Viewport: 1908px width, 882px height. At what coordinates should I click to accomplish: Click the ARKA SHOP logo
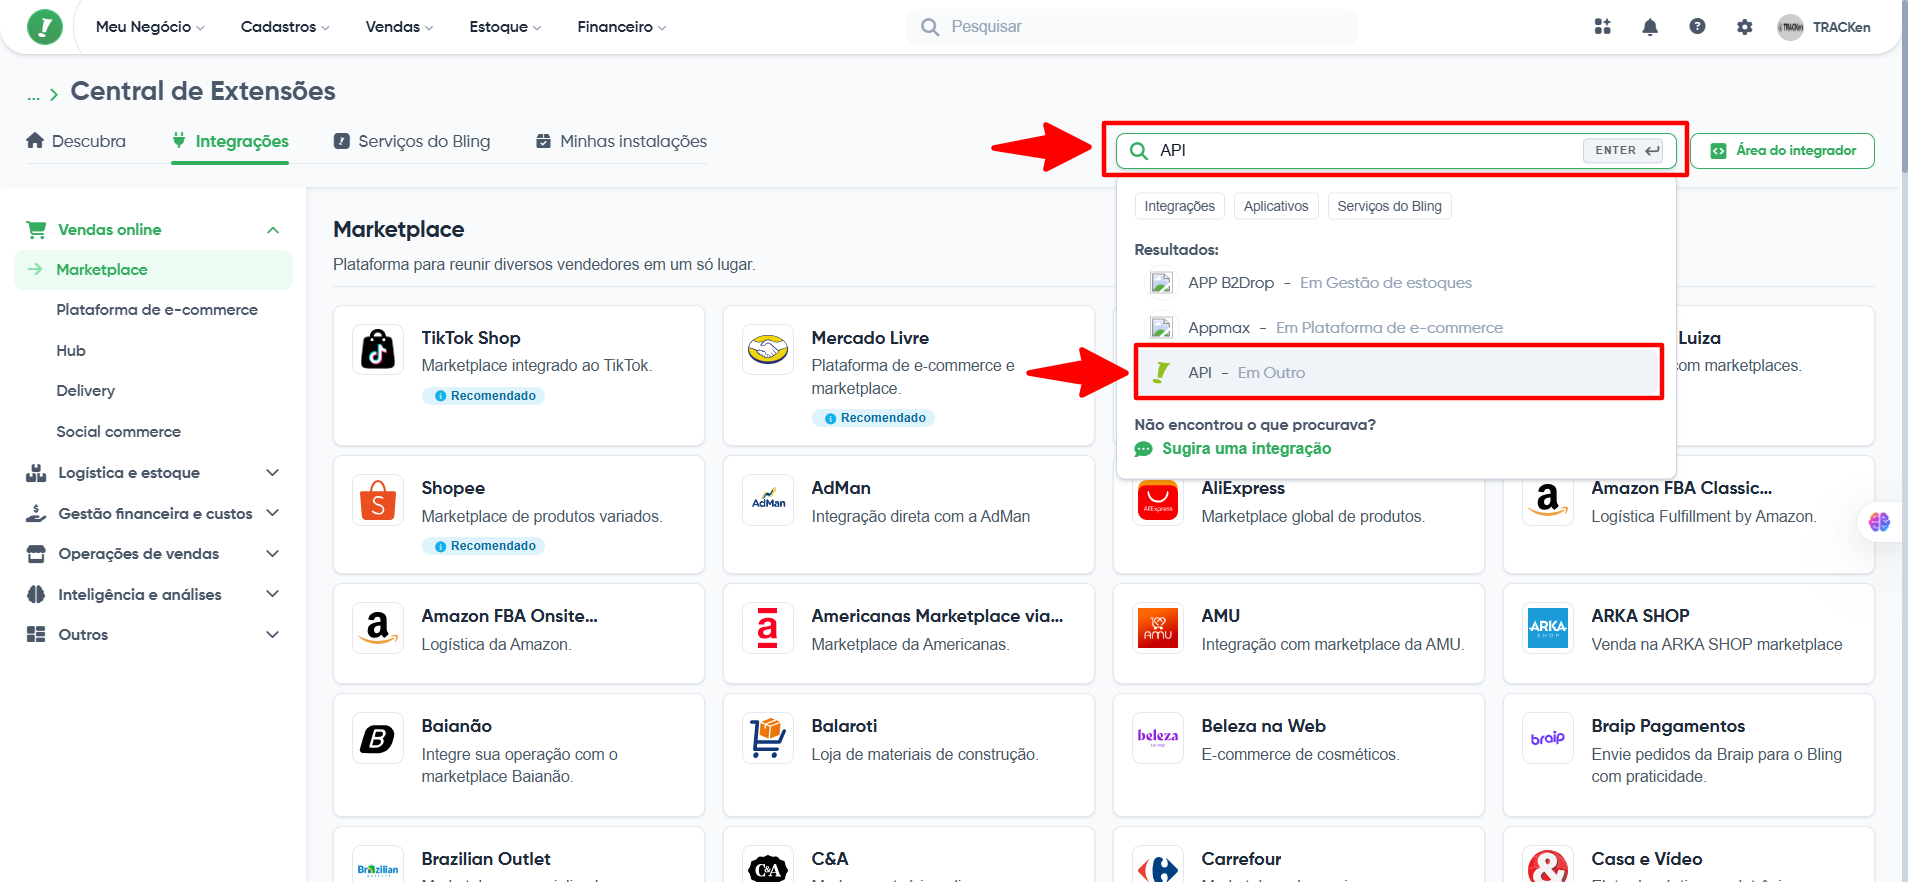[x=1548, y=628]
